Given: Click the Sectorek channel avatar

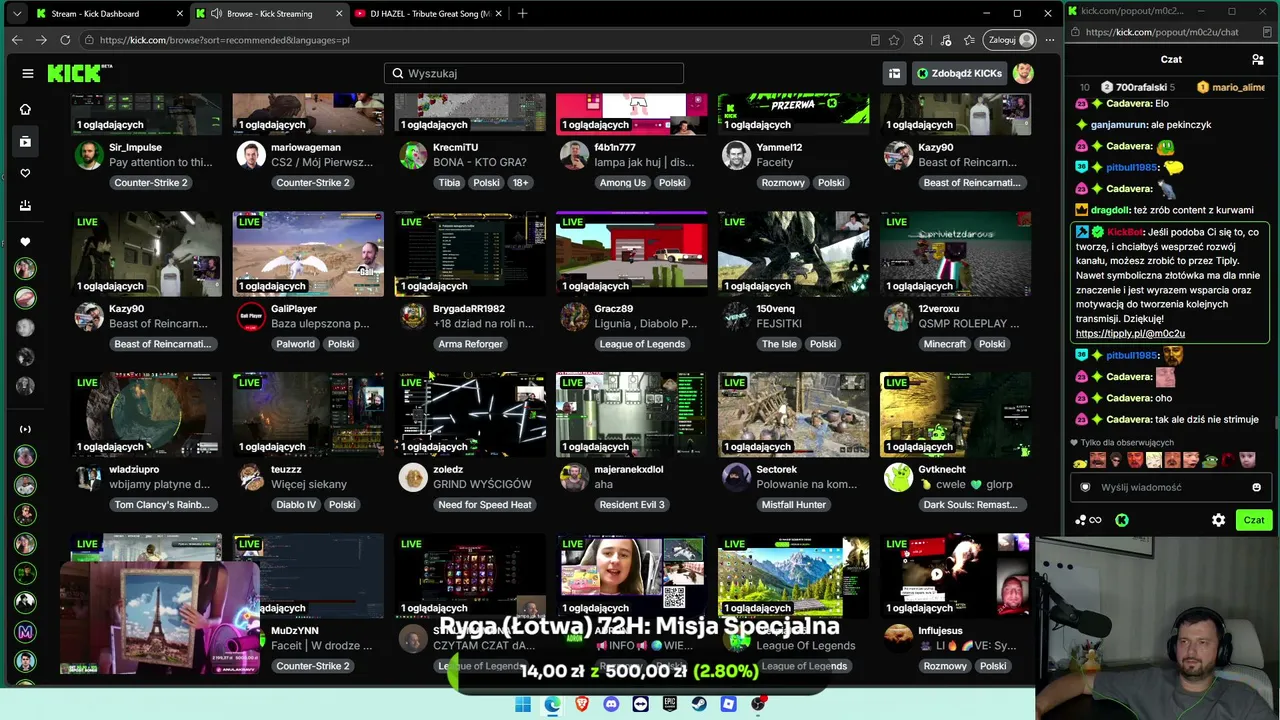Looking at the screenshot, I should pyautogui.click(x=736, y=478).
